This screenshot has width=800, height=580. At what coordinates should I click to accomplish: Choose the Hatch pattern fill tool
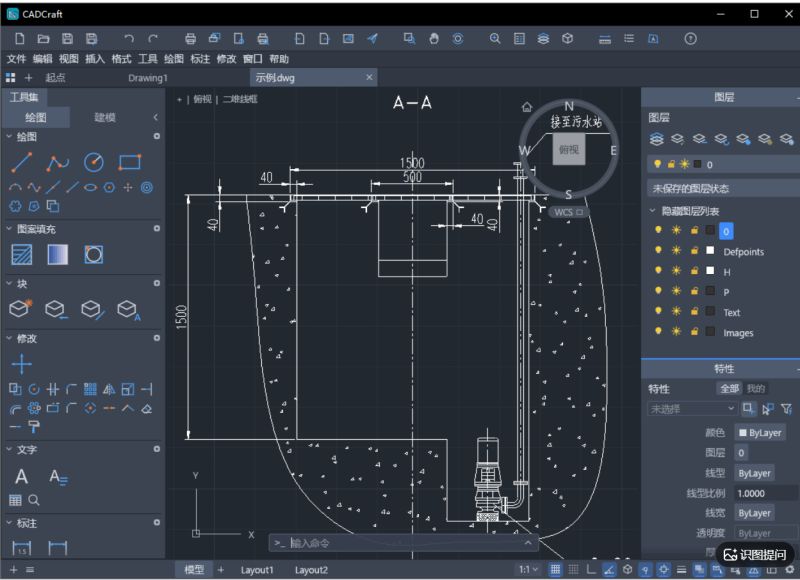pos(21,255)
